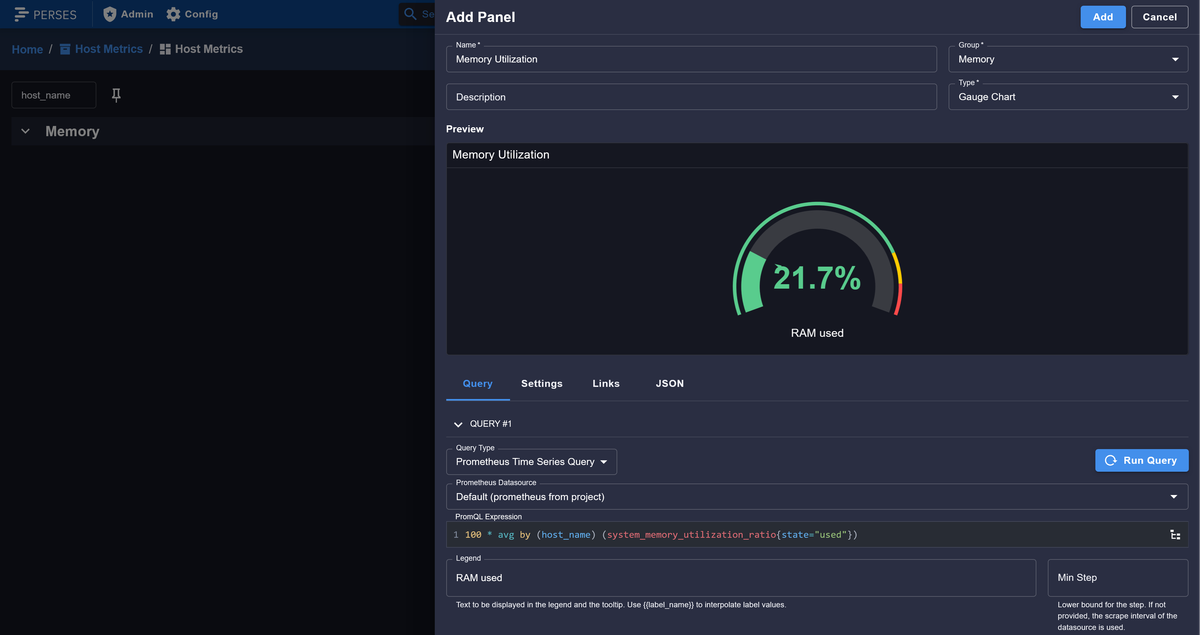Viewport: 1200px width, 635px height.
Task: Switch to the Settings tab
Action: click(541, 384)
